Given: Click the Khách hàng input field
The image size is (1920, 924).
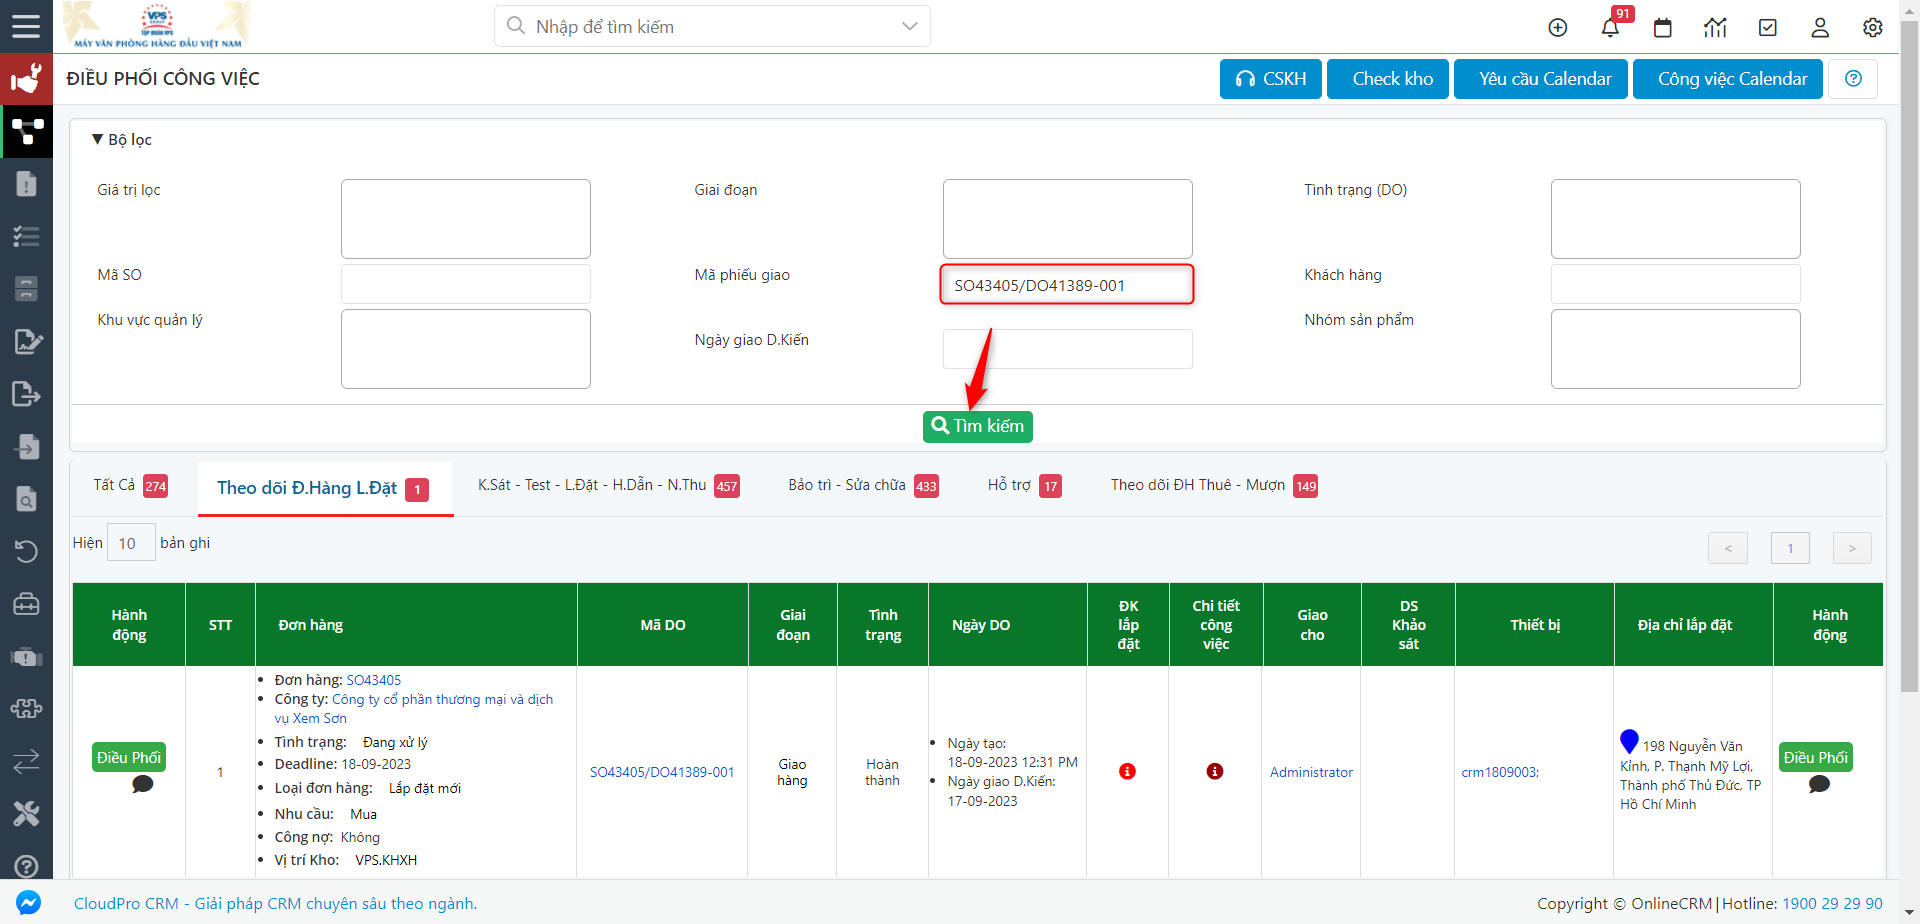Looking at the screenshot, I should pos(1675,284).
